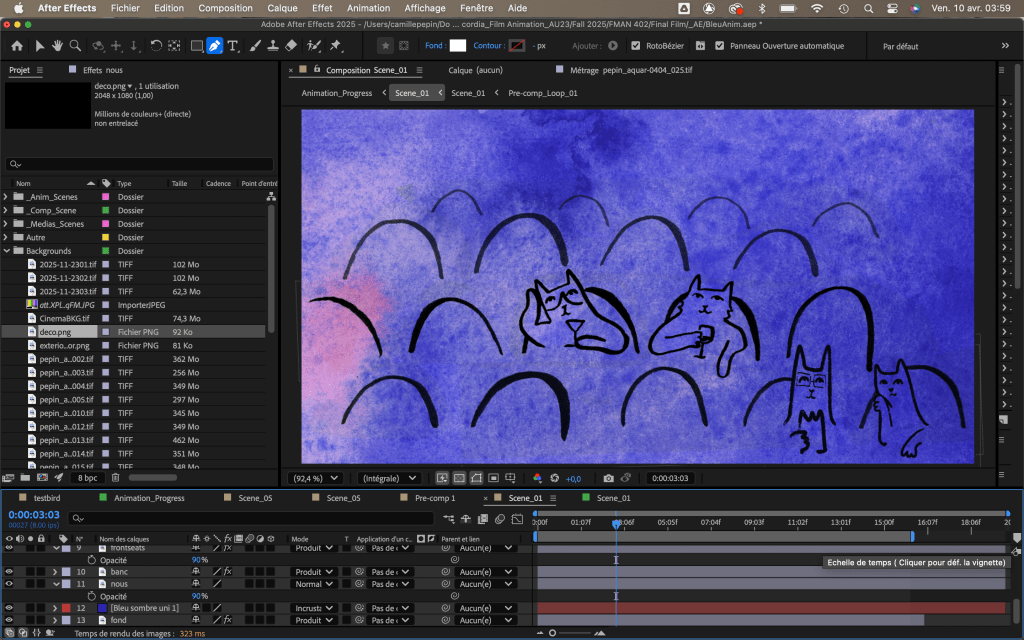Toggle Panneau Ouverture automatique checkbox
The width and height of the screenshot is (1024, 640).
pos(719,46)
